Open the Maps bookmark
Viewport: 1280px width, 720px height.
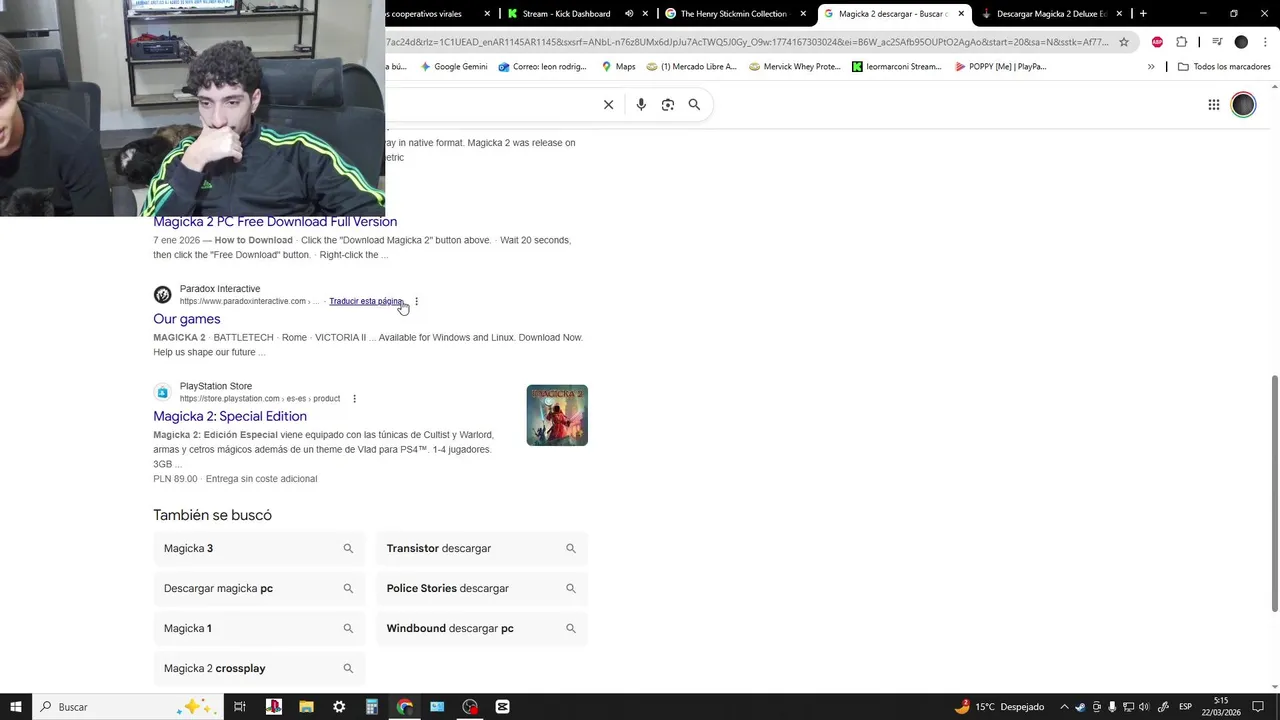pyautogui.click(x=618, y=67)
